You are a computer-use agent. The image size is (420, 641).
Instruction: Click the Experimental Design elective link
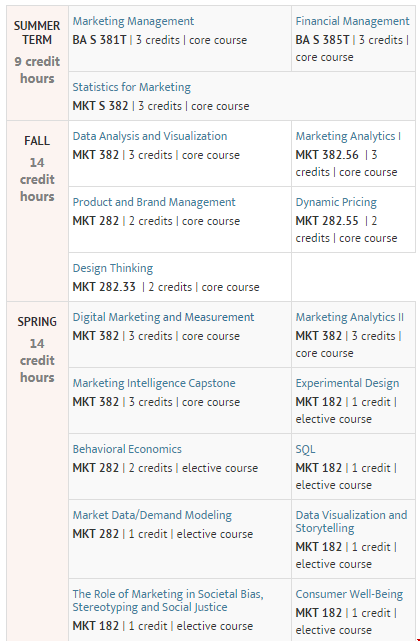tap(347, 383)
